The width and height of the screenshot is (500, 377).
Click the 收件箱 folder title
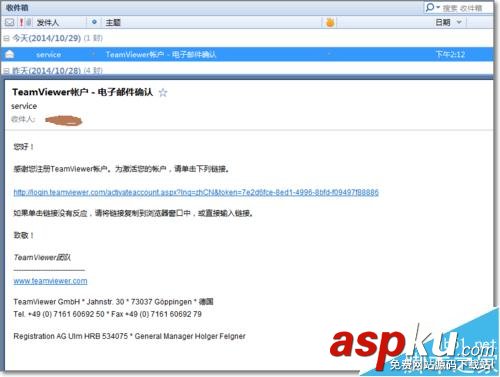click(x=17, y=7)
